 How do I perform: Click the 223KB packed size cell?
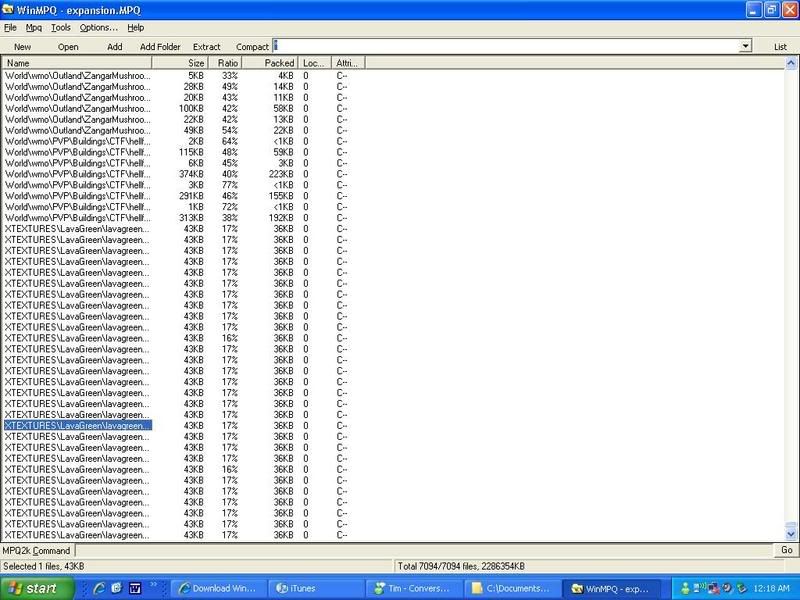point(281,174)
